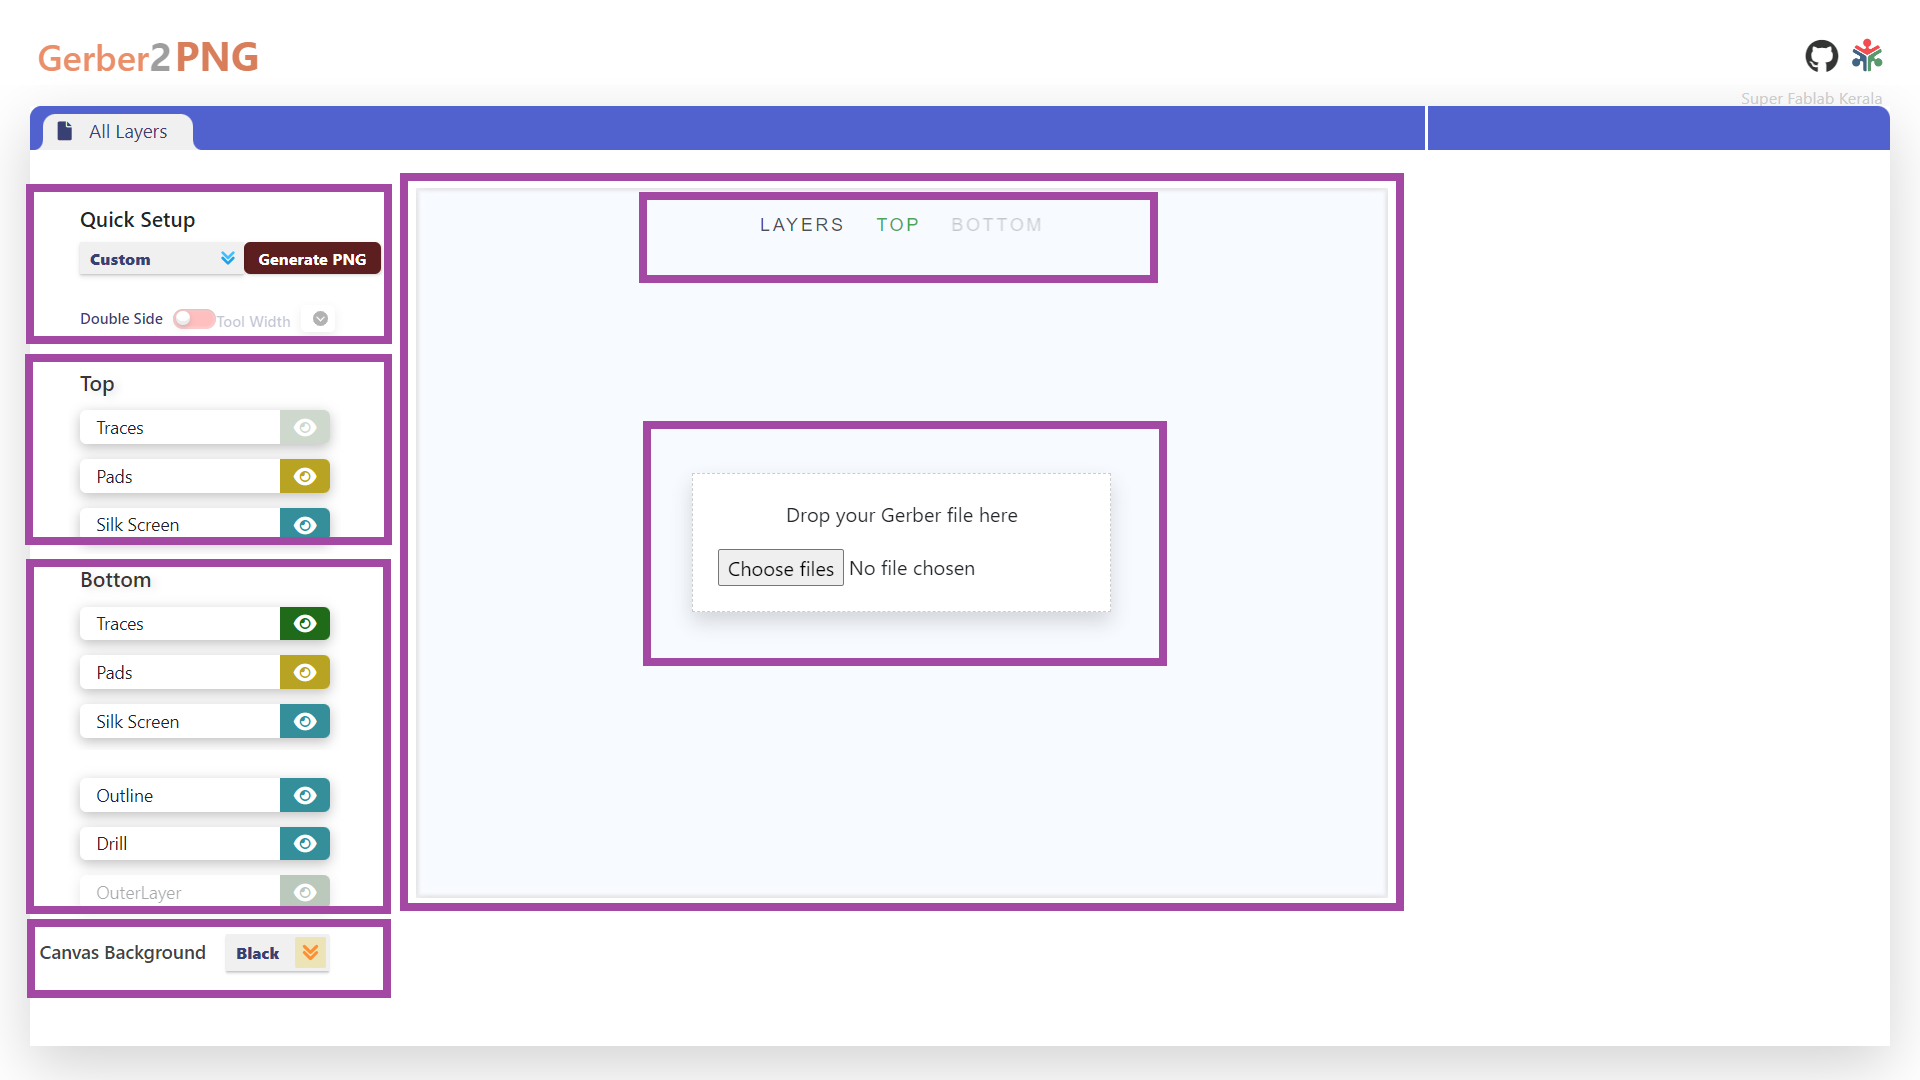Screen dimensions: 1920x1080
Task: Enable the Double Side switch
Action: [x=193, y=319]
